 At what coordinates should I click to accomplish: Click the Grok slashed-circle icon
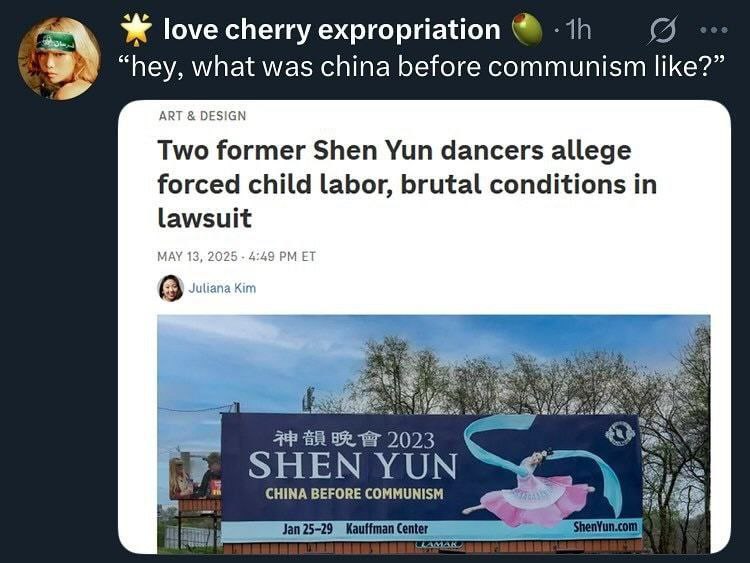[x=663, y=30]
